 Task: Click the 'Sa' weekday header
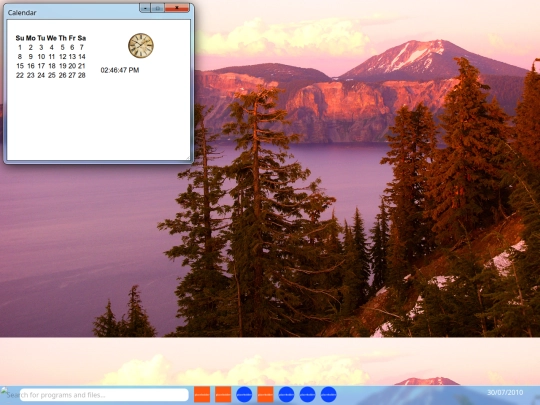point(82,38)
